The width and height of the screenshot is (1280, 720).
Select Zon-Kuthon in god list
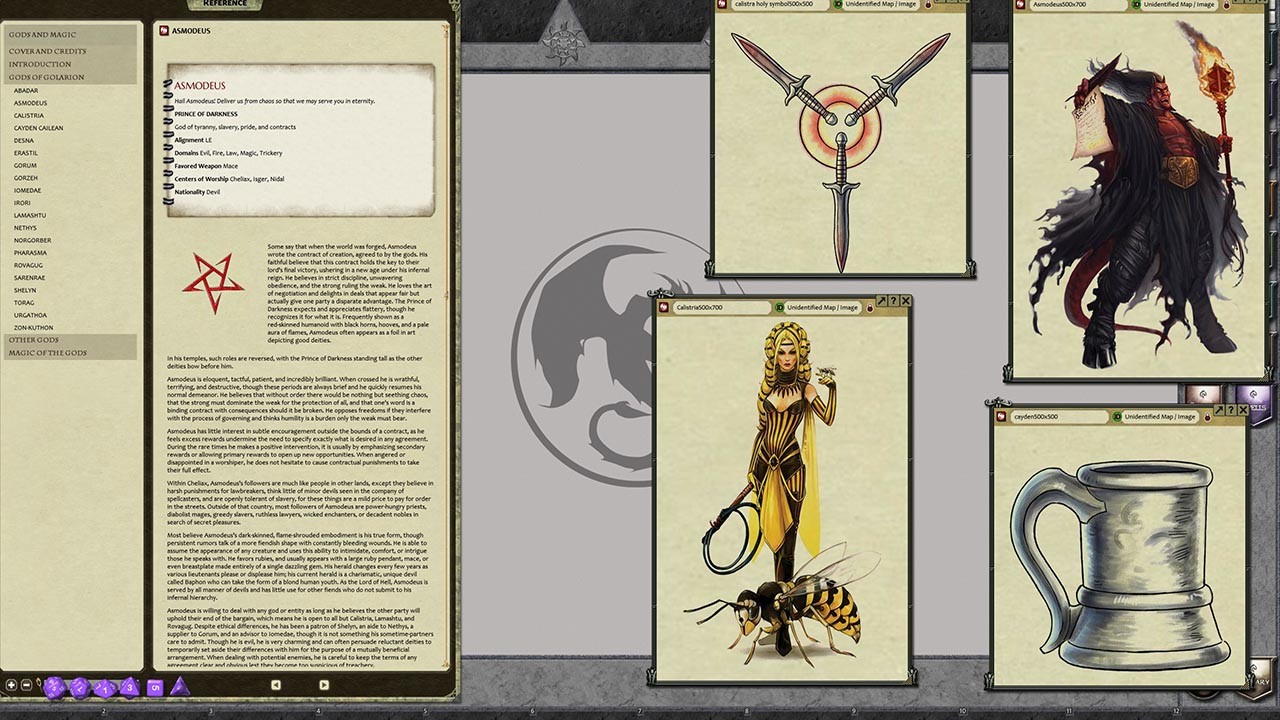click(33, 328)
